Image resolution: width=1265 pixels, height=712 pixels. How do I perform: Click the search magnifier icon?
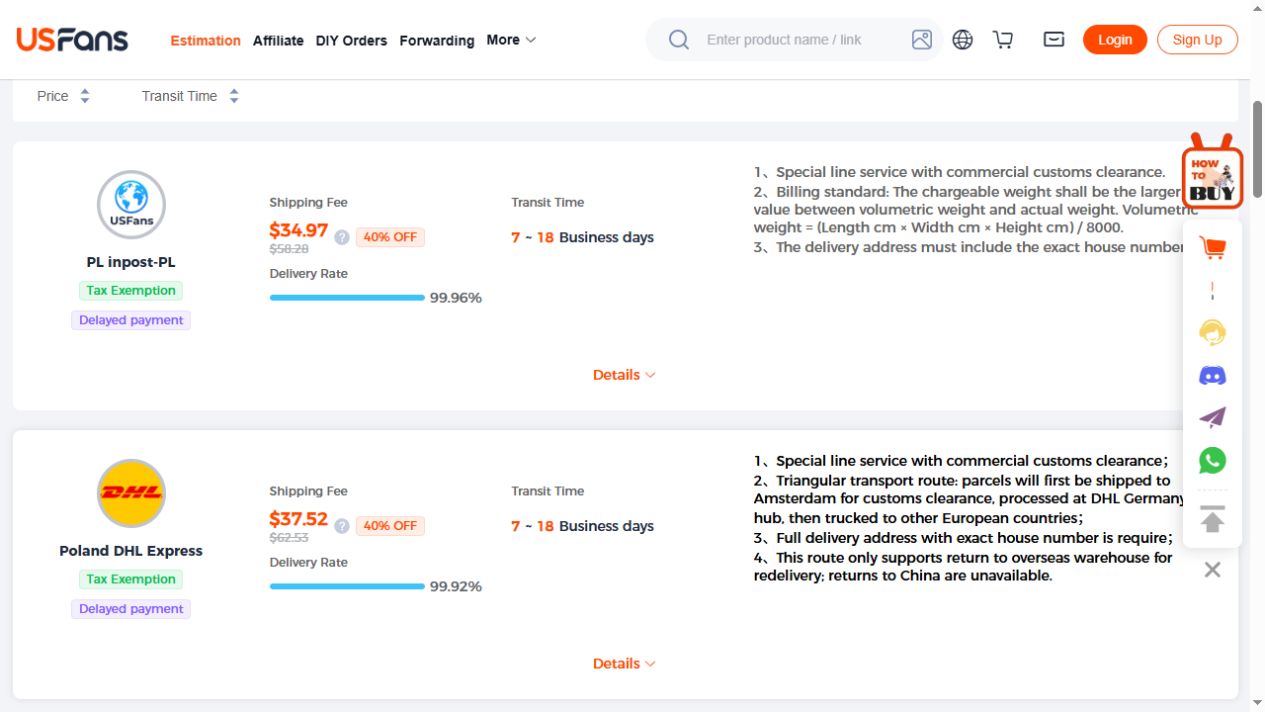[679, 40]
